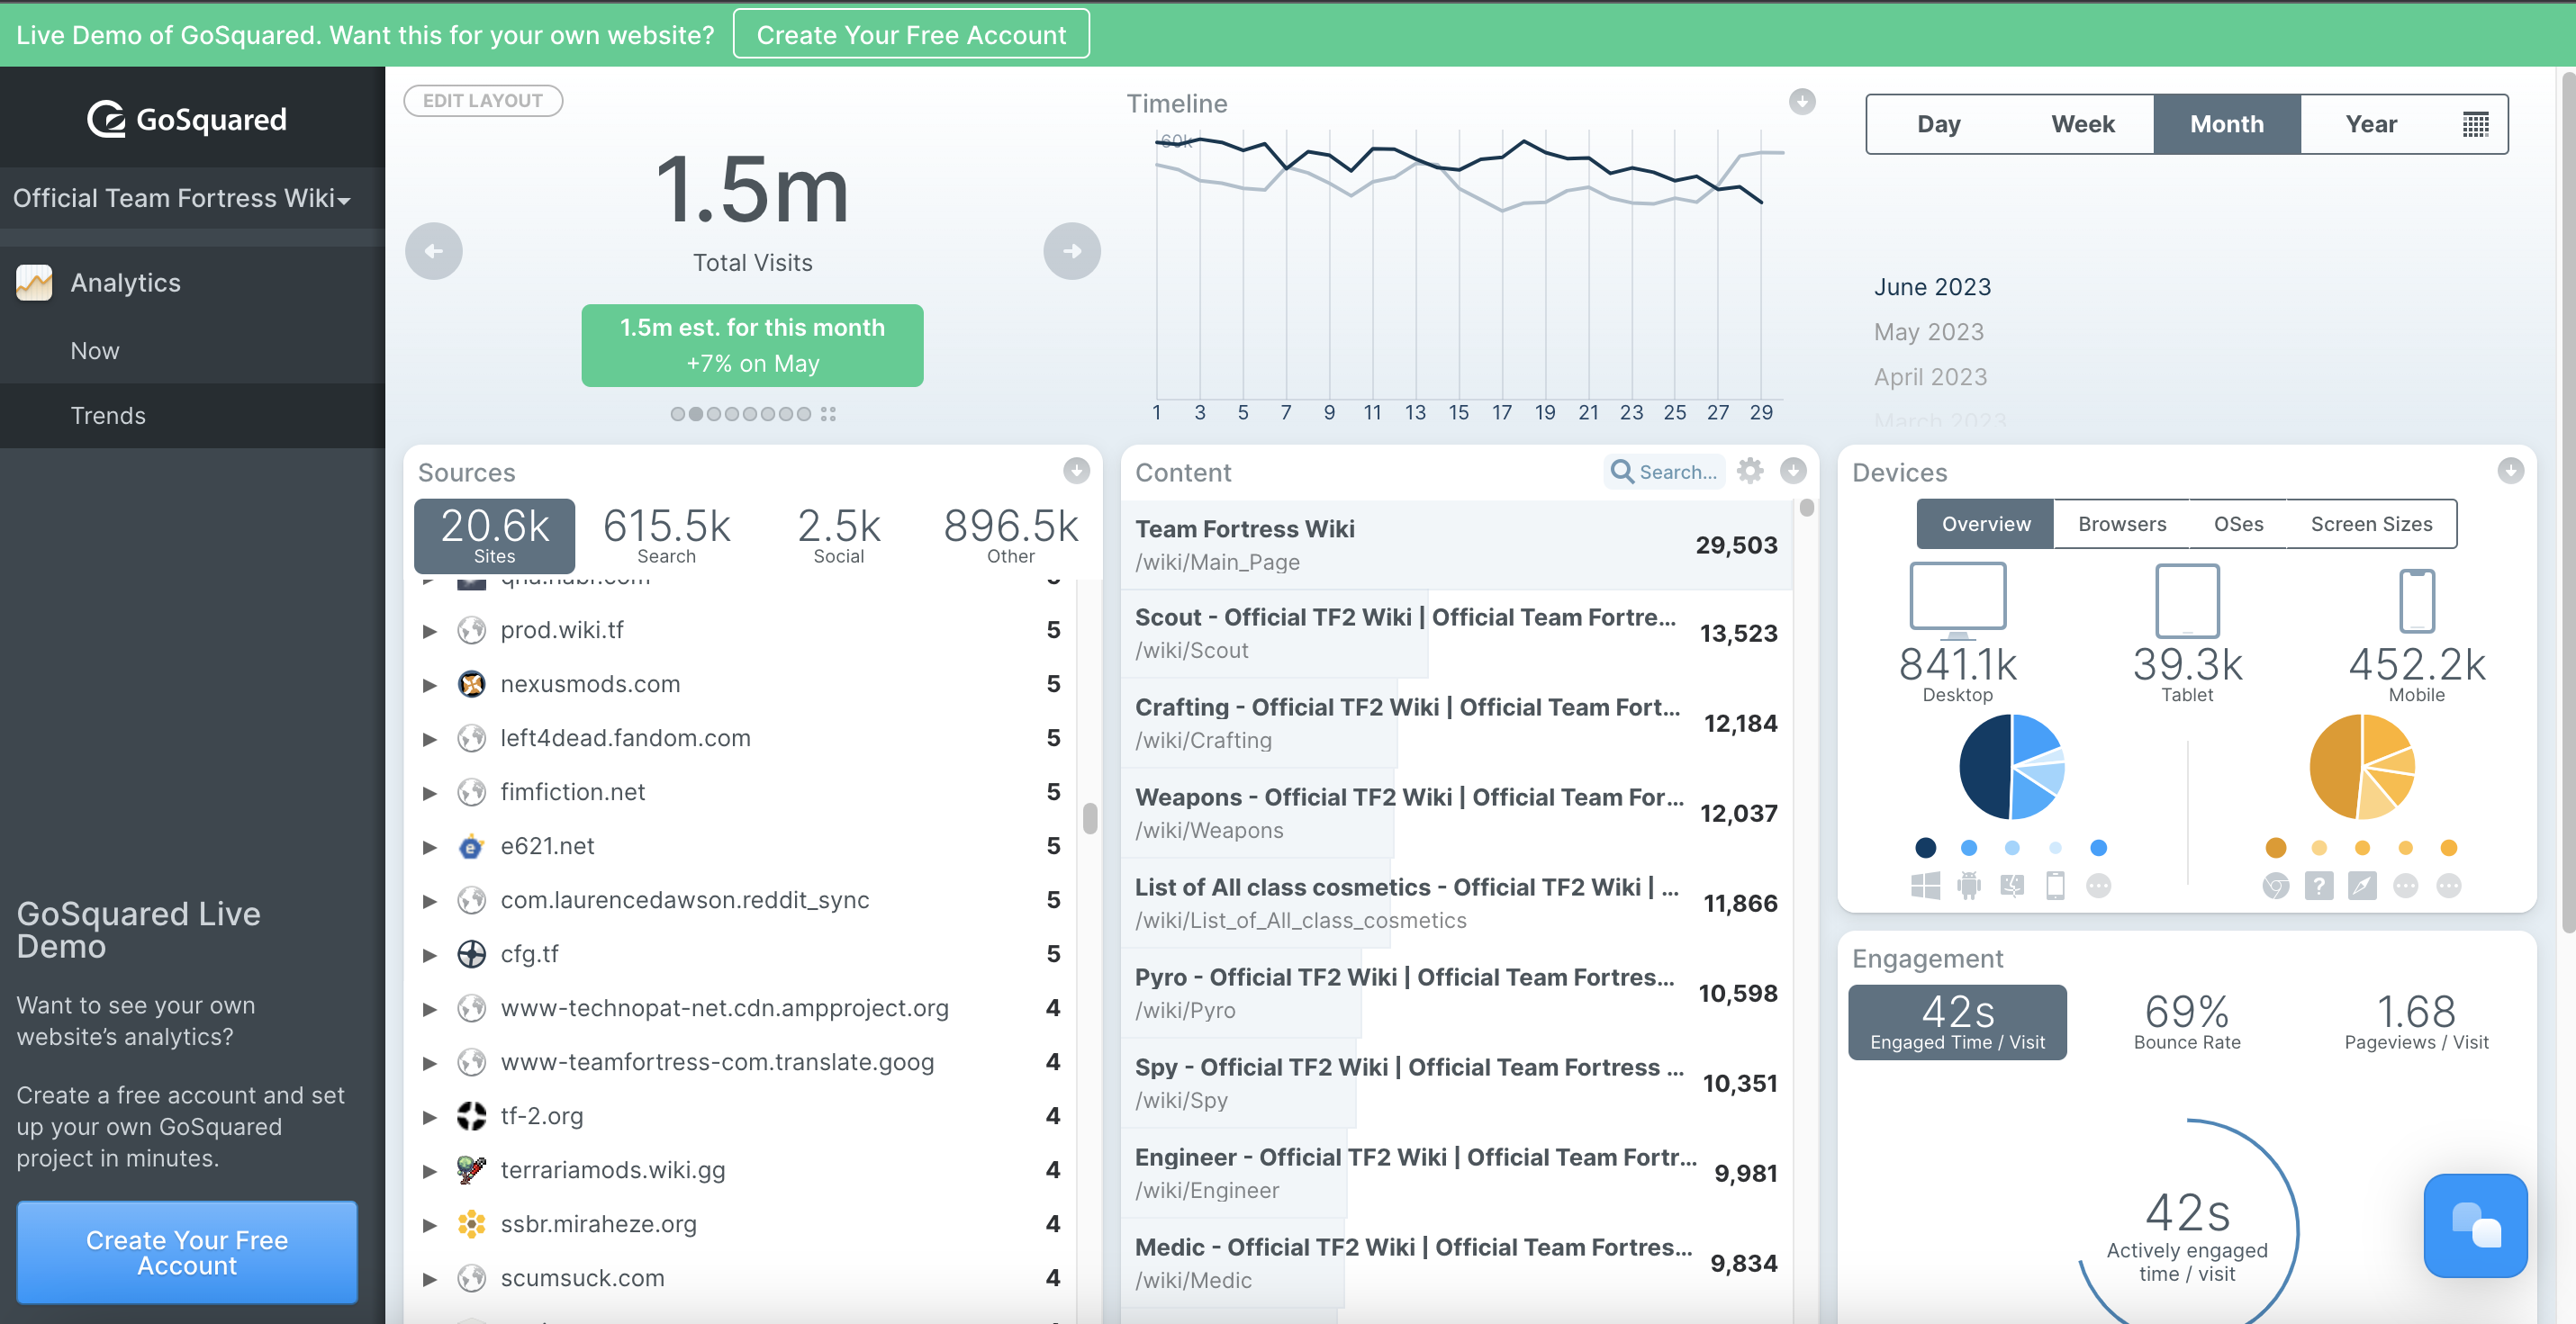2576x1324 pixels.
Task: Expand the scumsuck.com source row
Action: (430, 1279)
